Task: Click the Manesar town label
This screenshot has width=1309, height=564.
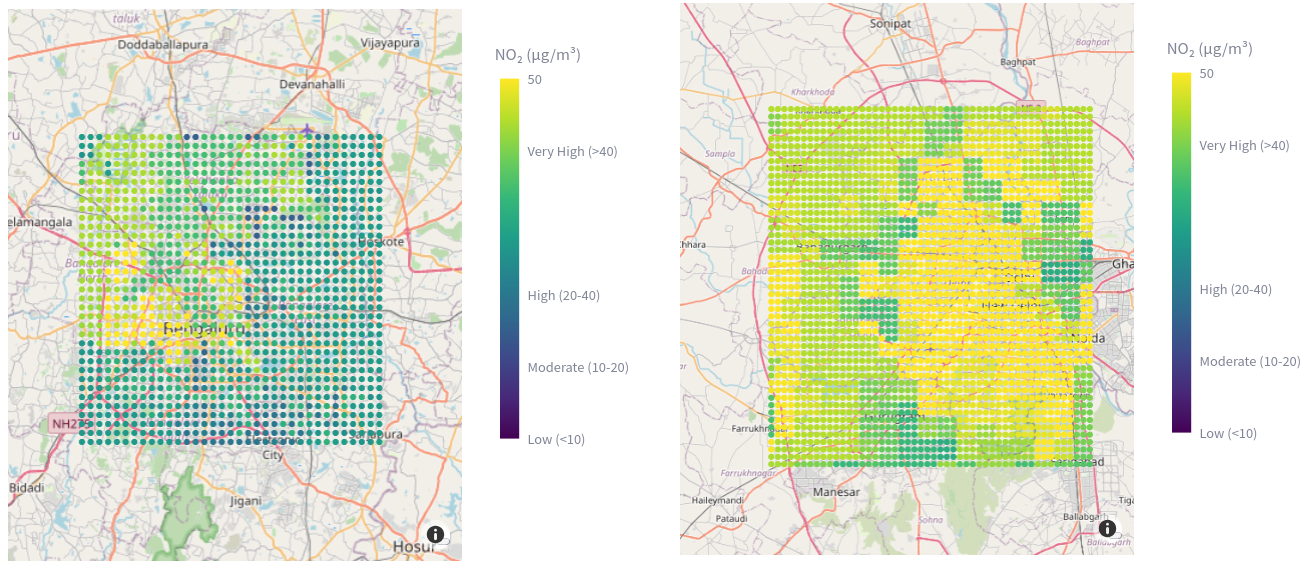Action: coord(837,493)
